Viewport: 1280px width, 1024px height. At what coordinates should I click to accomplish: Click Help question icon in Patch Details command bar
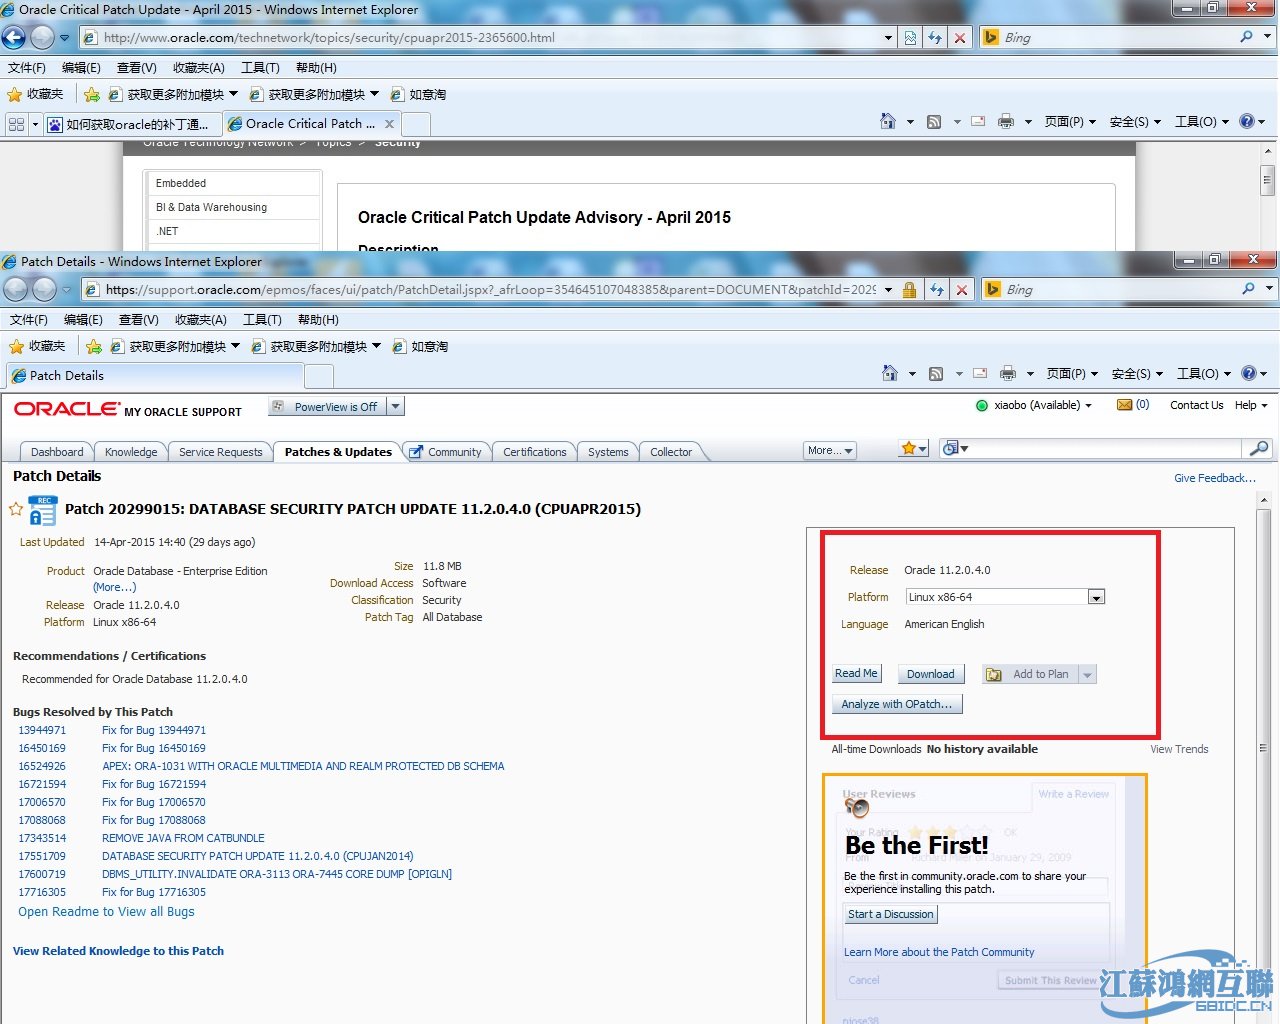click(1249, 373)
